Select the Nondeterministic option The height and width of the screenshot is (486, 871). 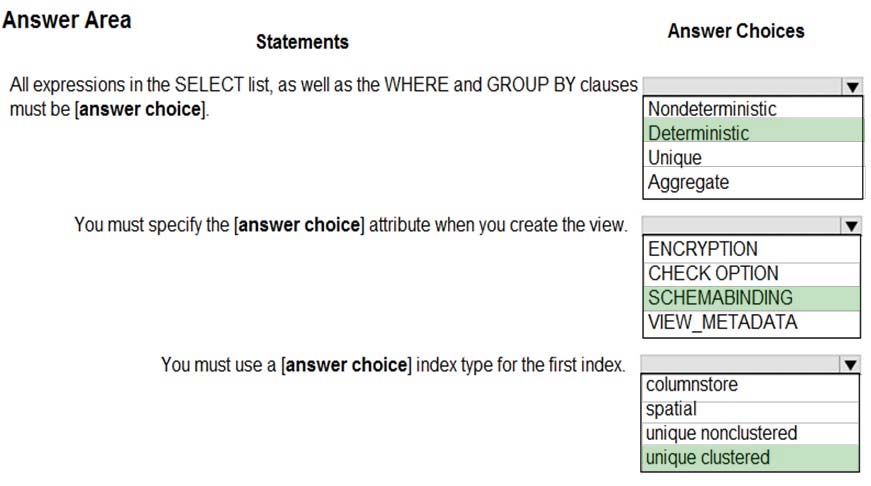753,108
